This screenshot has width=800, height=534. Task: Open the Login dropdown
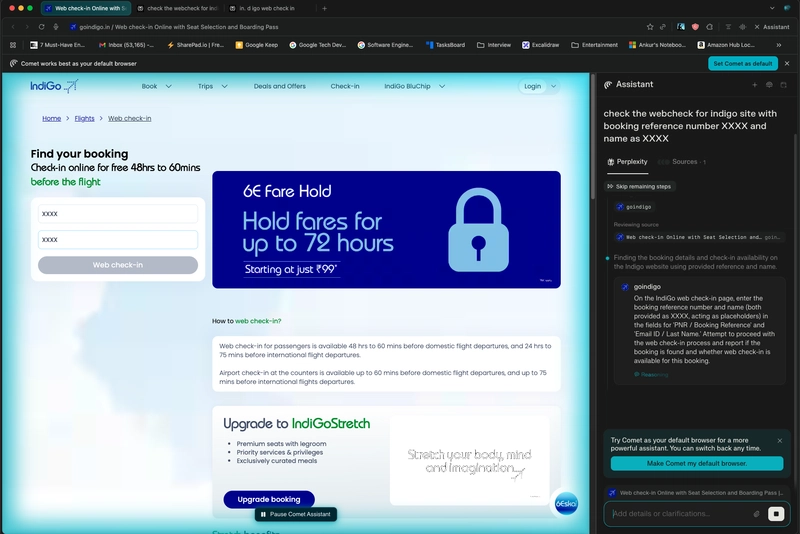coord(538,86)
